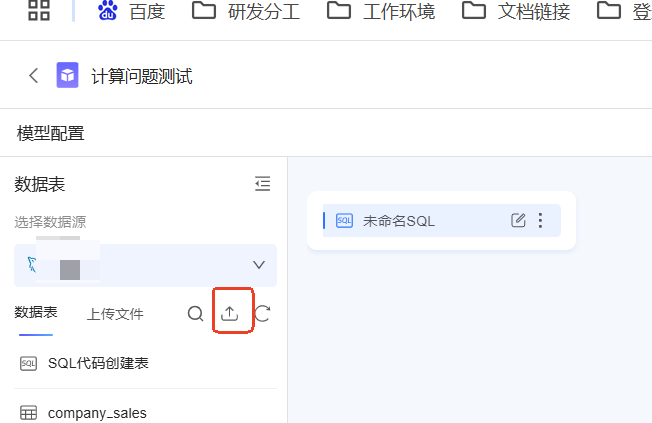Click the upload icon in red box
This screenshot has height=423, width=652.
pyautogui.click(x=230, y=314)
